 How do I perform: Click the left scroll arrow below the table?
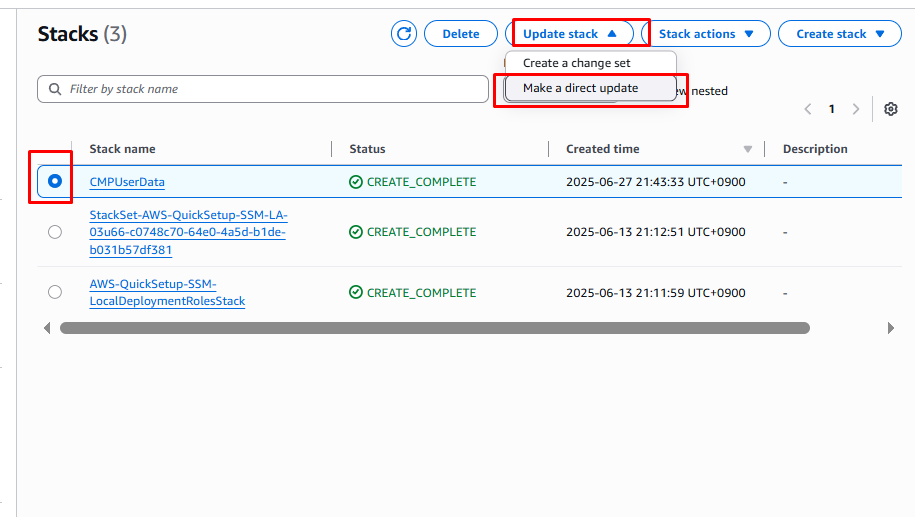(x=47, y=328)
